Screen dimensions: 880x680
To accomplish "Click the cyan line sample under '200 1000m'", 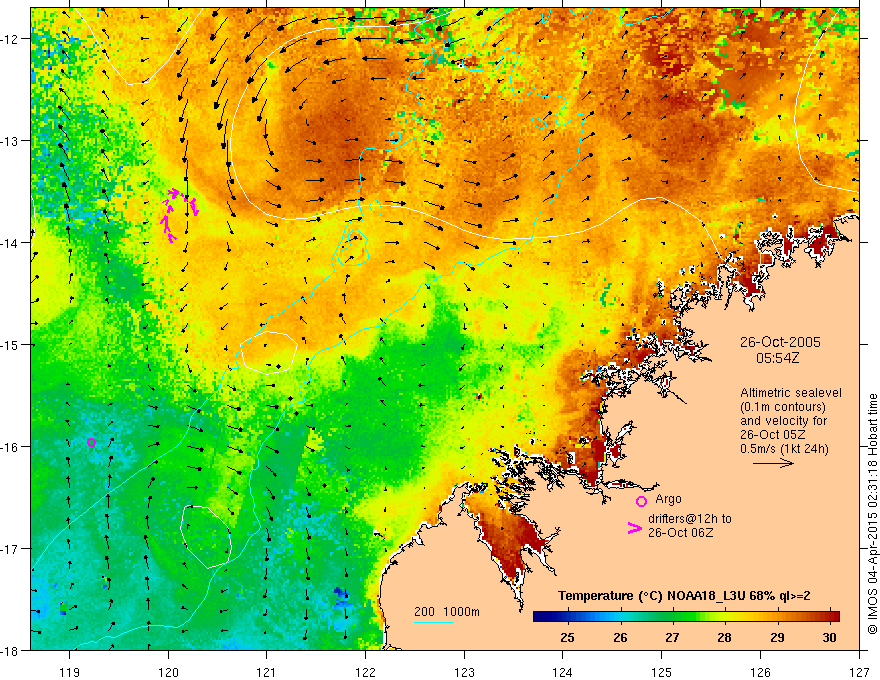I will tap(434, 622).
